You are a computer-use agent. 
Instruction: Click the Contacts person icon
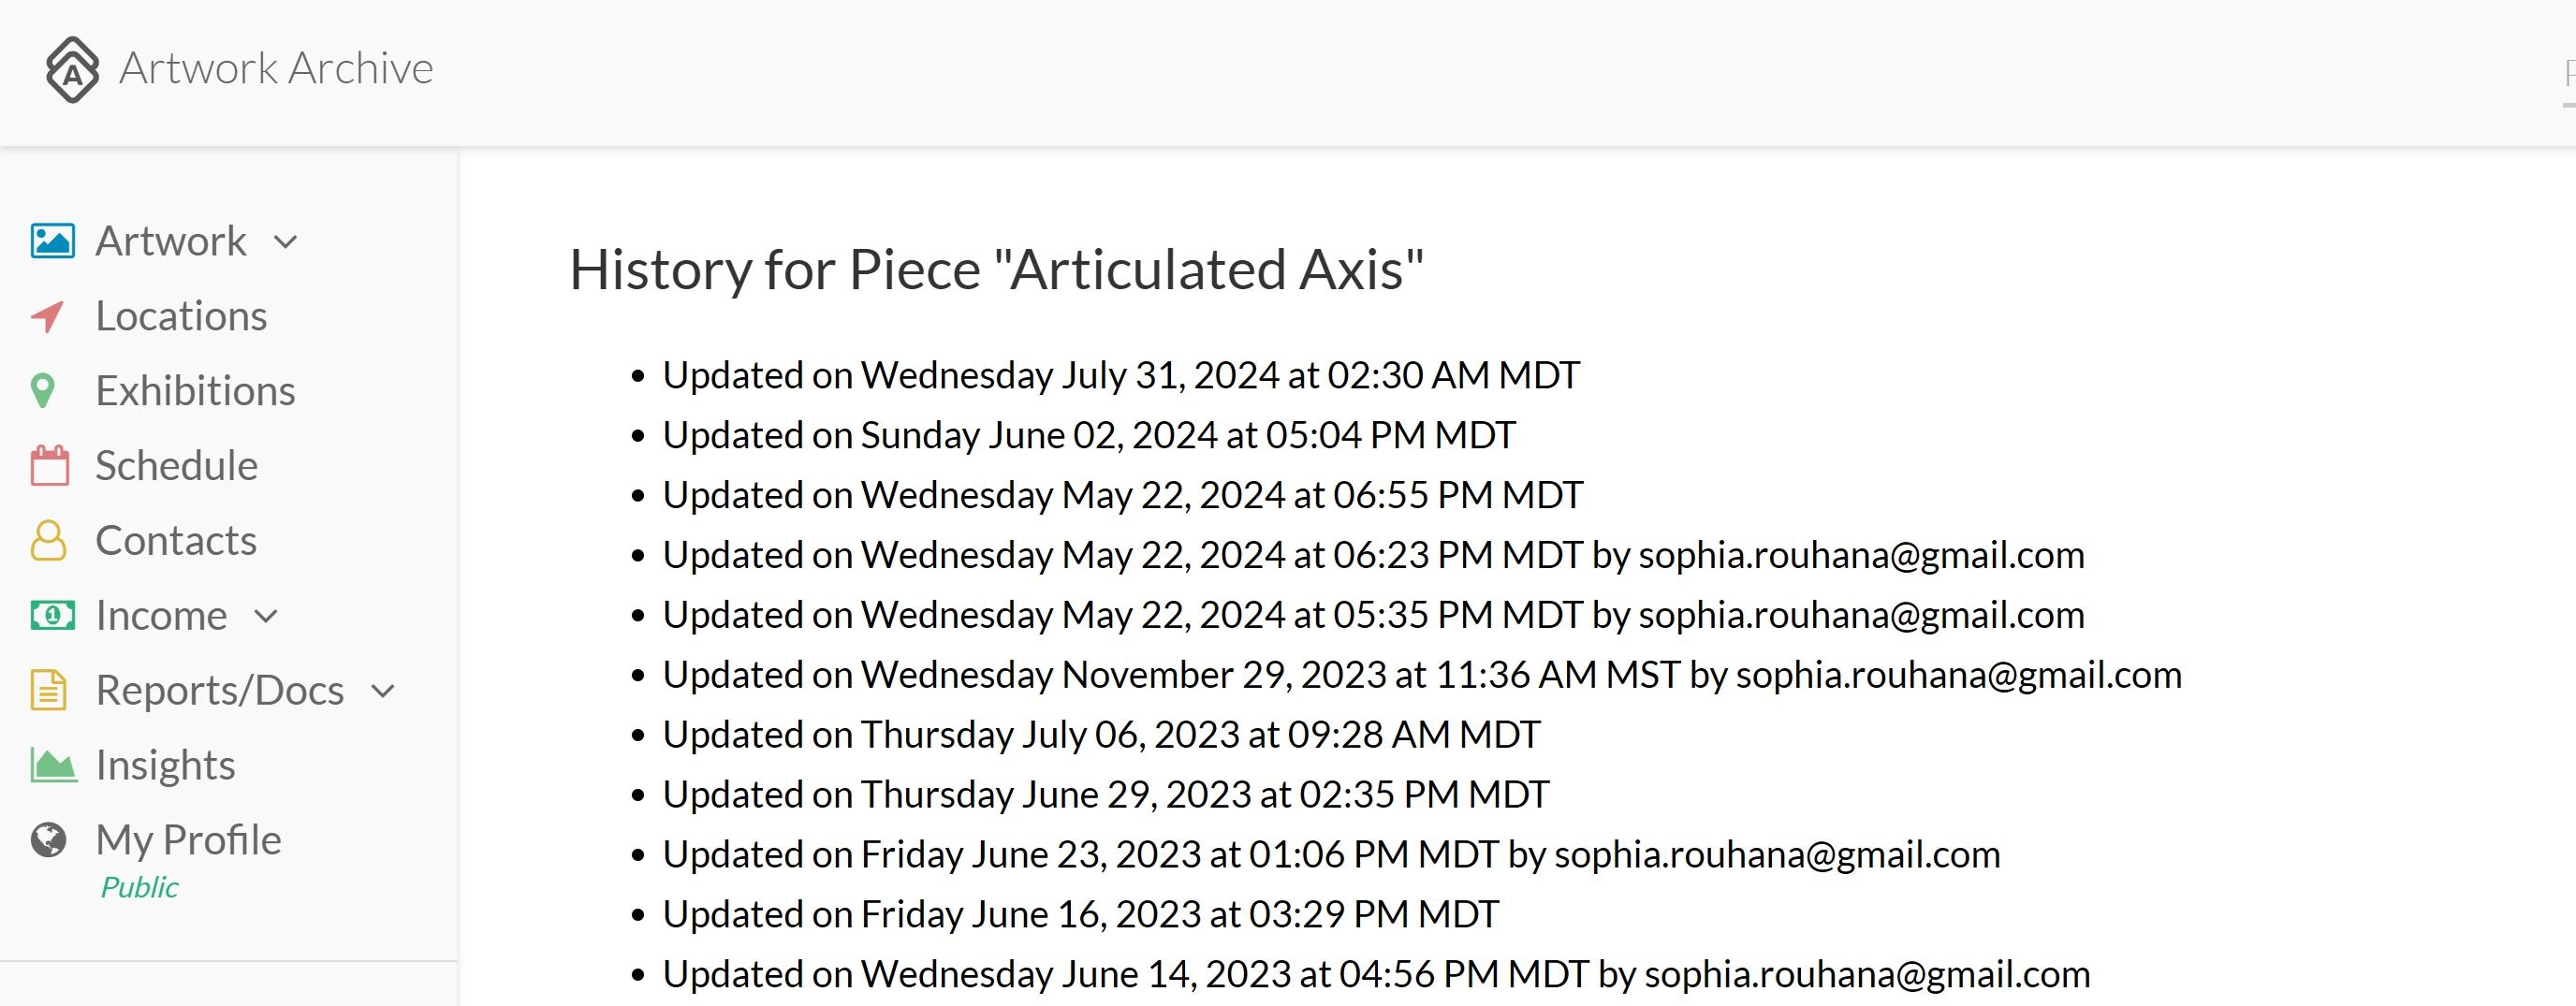(48, 540)
